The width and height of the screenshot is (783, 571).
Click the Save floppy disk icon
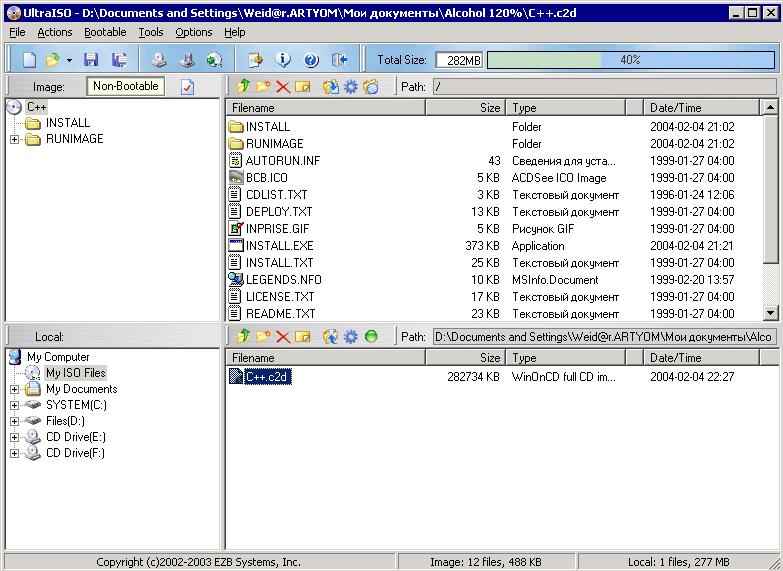(x=91, y=60)
